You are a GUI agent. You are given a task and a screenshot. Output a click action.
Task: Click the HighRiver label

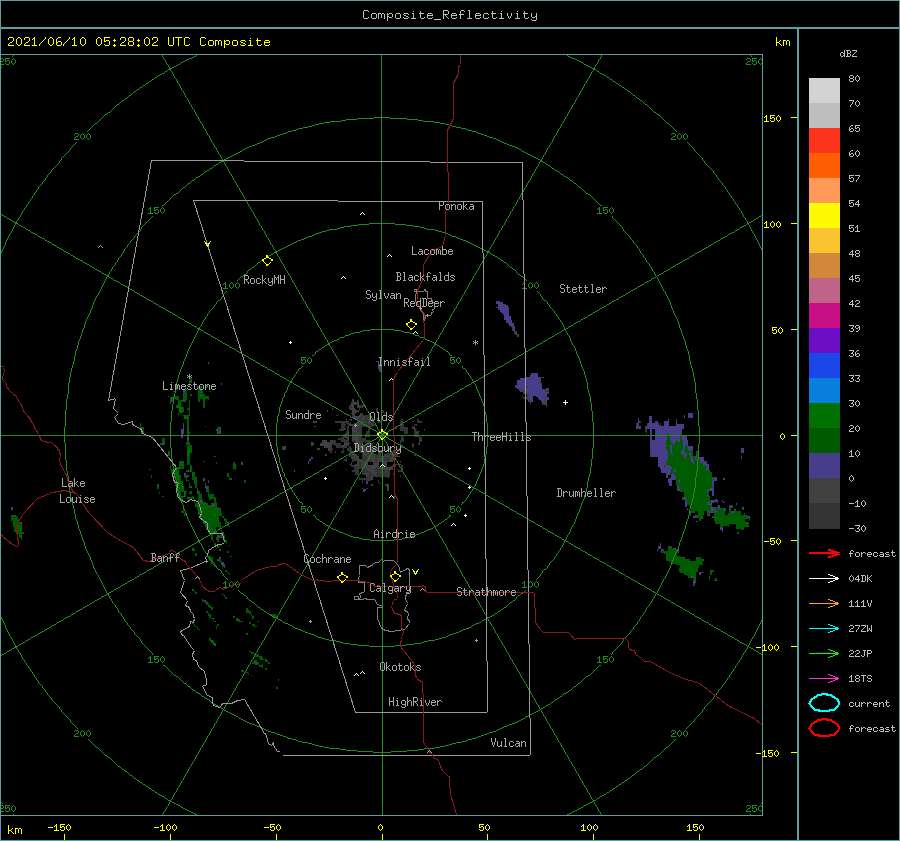coord(415,702)
